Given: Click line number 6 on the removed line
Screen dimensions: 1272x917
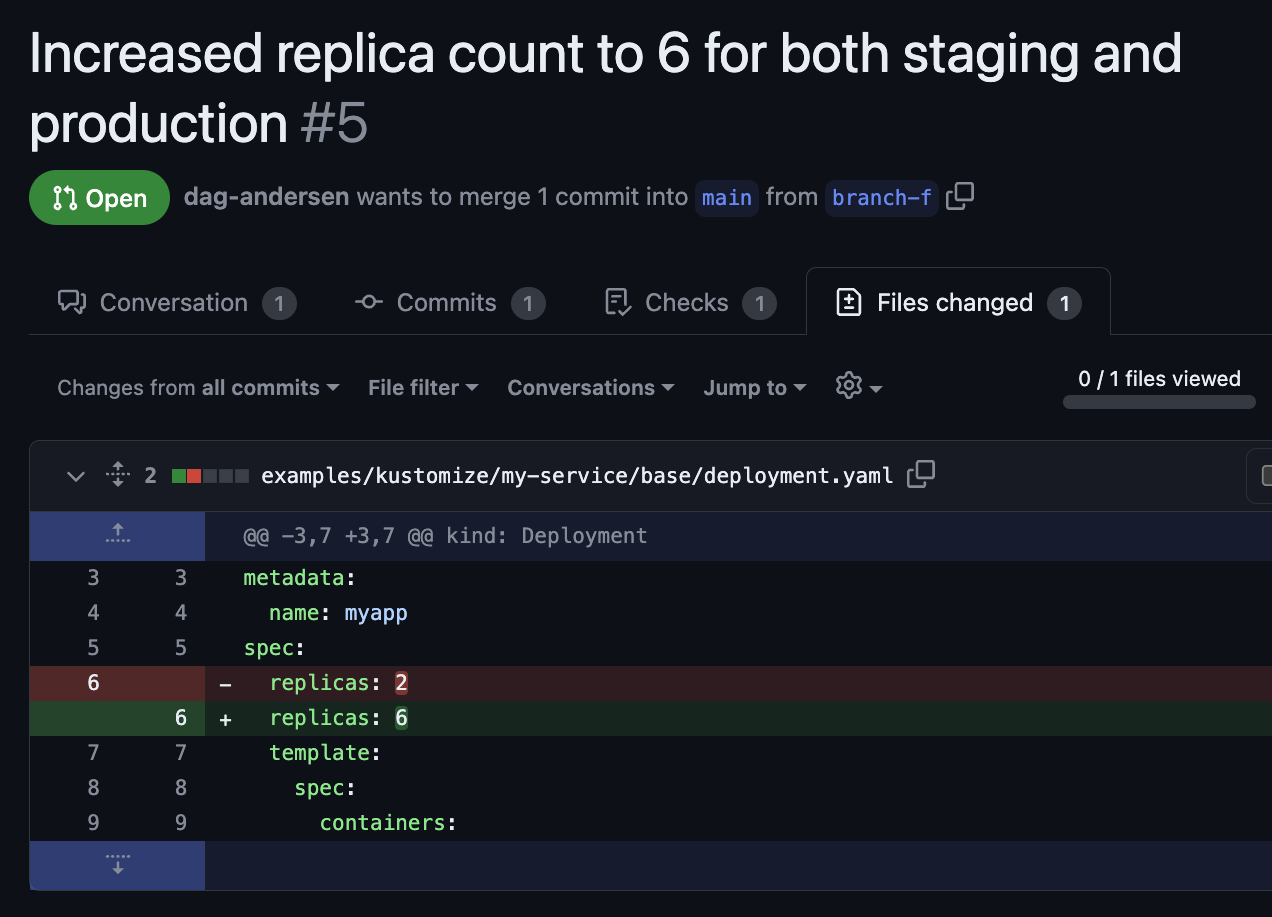Looking at the screenshot, I should tap(93, 682).
